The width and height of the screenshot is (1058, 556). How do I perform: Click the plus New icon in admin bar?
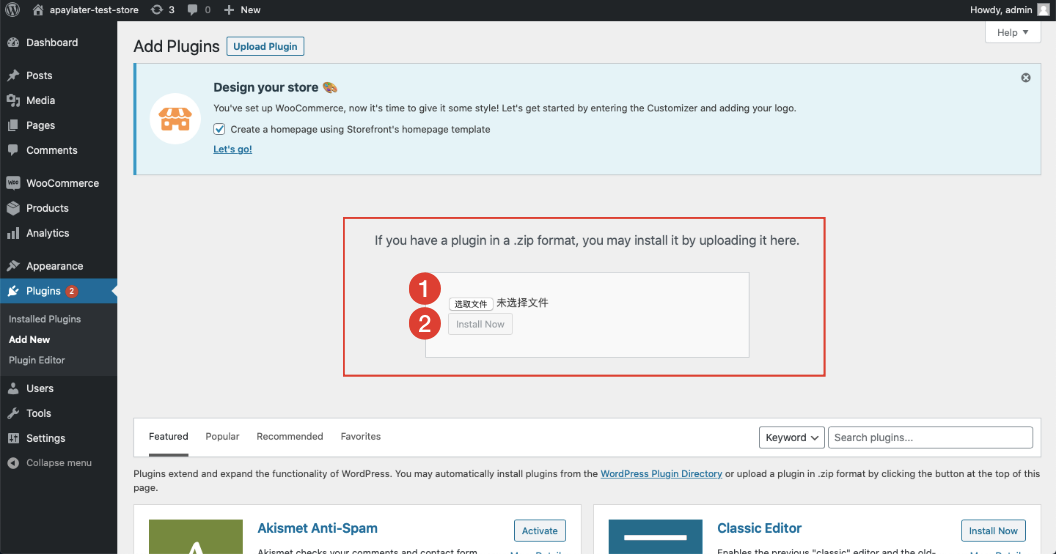pyautogui.click(x=229, y=9)
